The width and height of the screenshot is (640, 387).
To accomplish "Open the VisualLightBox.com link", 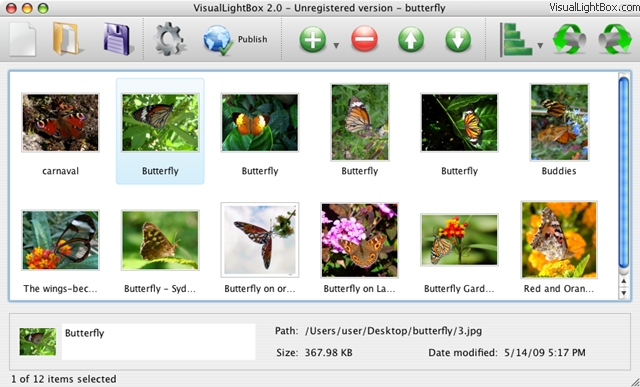I will [594, 7].
